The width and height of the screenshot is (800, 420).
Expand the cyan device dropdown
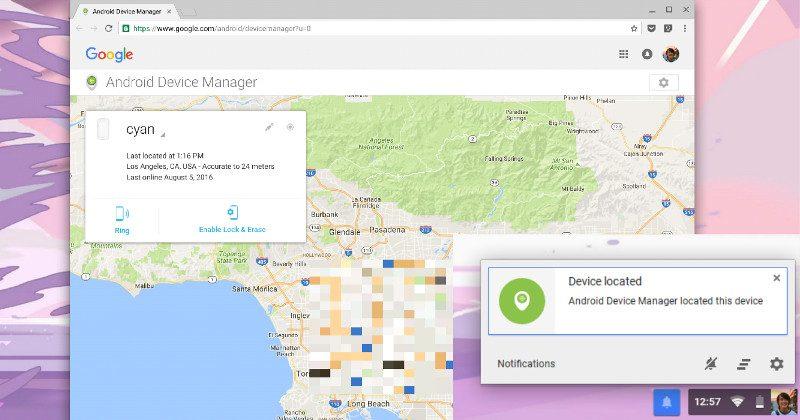pos(163,134)
